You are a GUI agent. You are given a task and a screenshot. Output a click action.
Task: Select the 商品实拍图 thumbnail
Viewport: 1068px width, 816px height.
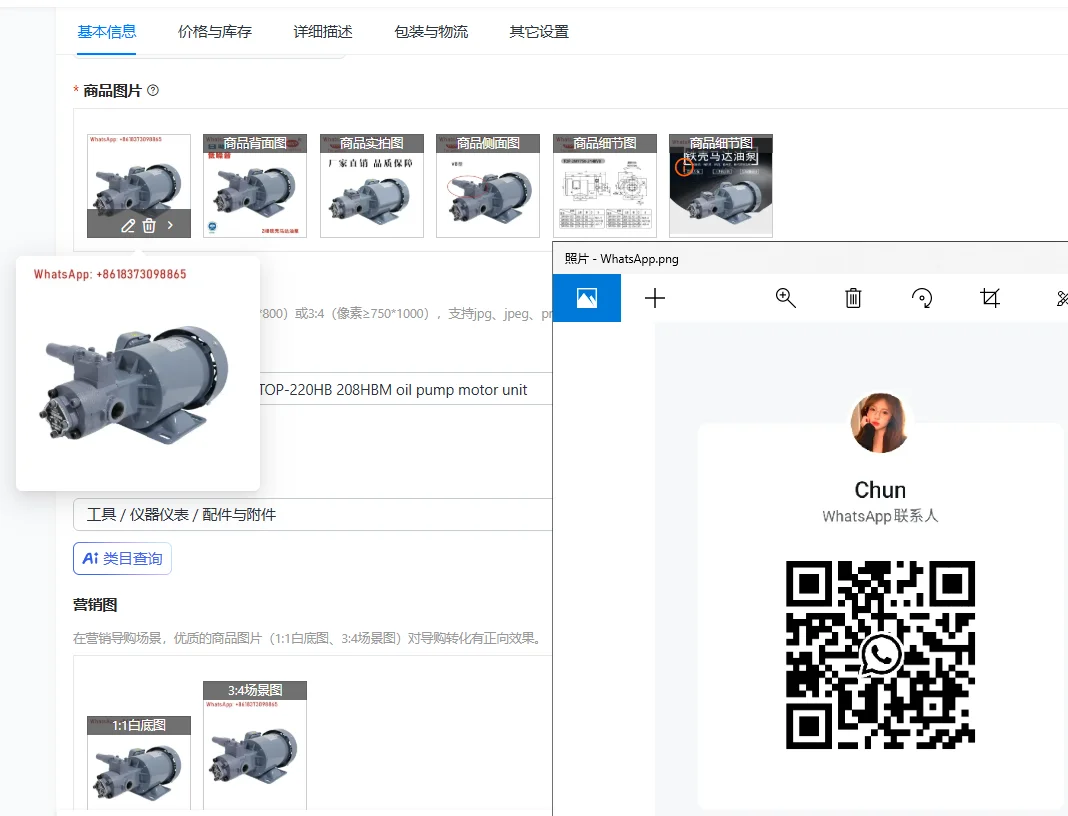coord(372,186)
